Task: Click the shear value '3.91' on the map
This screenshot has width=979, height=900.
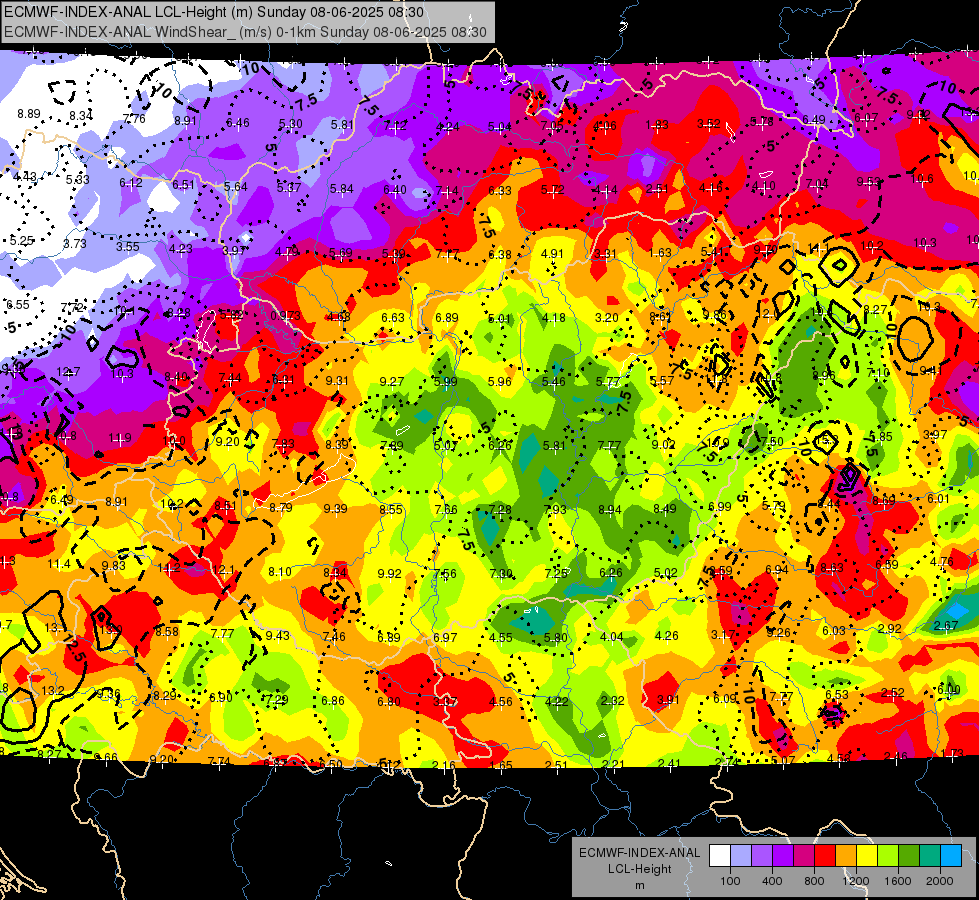Action: [x=667, y=700]
